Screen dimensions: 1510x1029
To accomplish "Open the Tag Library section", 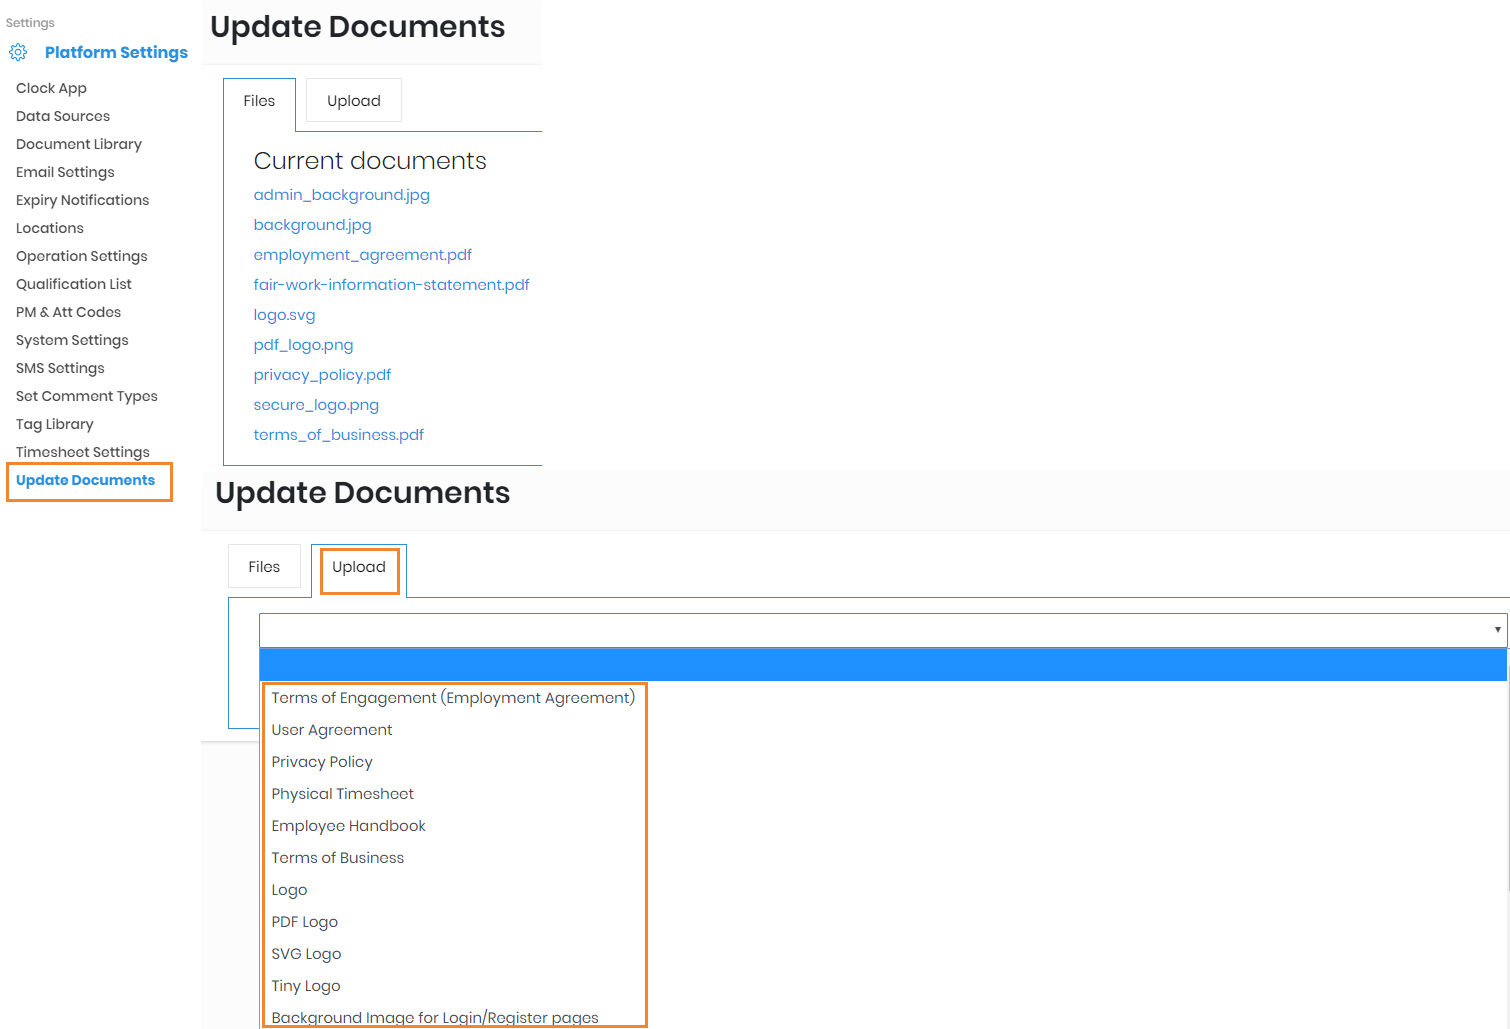I will (x=55, y=425).
